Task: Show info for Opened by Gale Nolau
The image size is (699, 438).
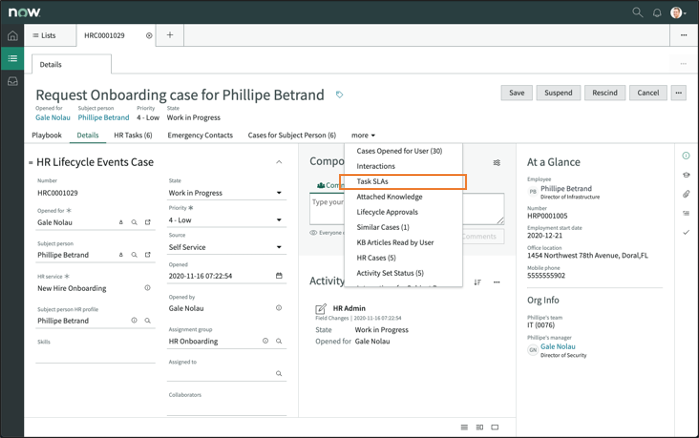Action: coord(279,308)
